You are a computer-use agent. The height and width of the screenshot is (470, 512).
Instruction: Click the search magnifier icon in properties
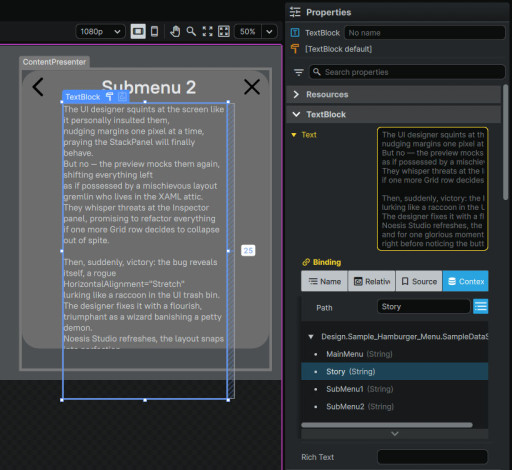point(317,72)
